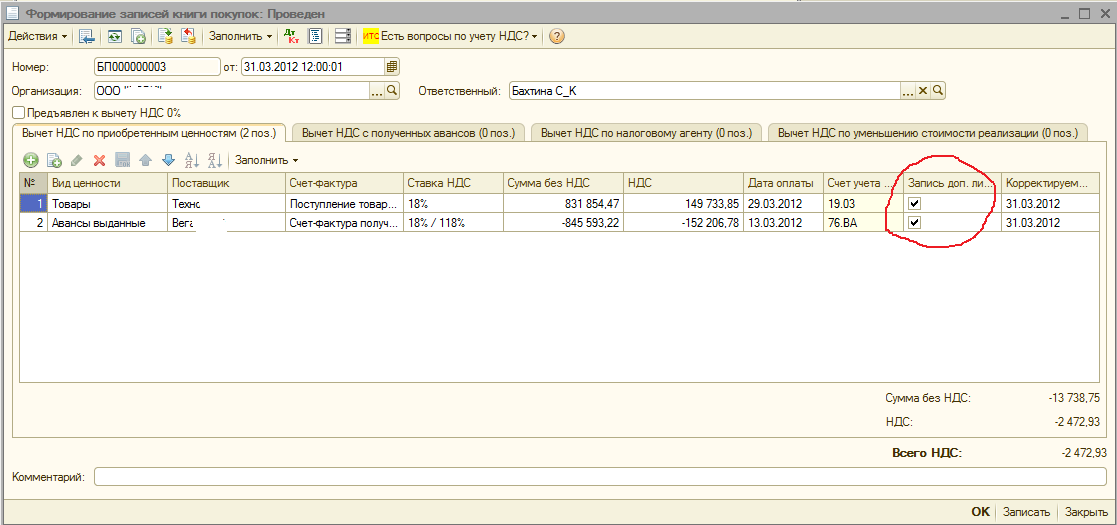1117x525 pixels.
Task: Open the table Заполнить dropdown
Action: coord(266,160)
